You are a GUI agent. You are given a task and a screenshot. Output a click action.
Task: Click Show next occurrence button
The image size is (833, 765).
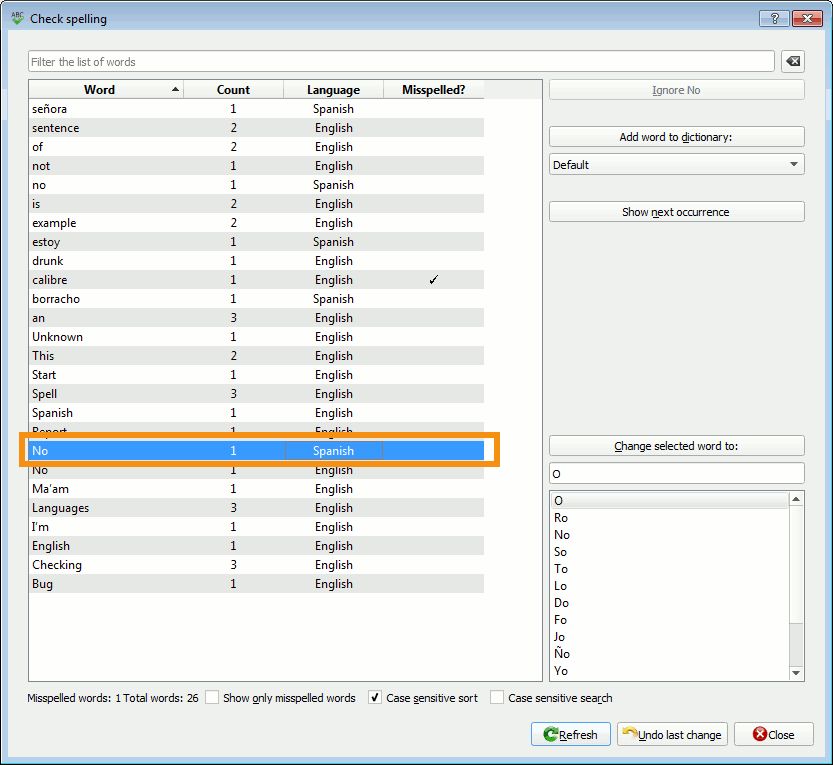(x=676, y=212)
